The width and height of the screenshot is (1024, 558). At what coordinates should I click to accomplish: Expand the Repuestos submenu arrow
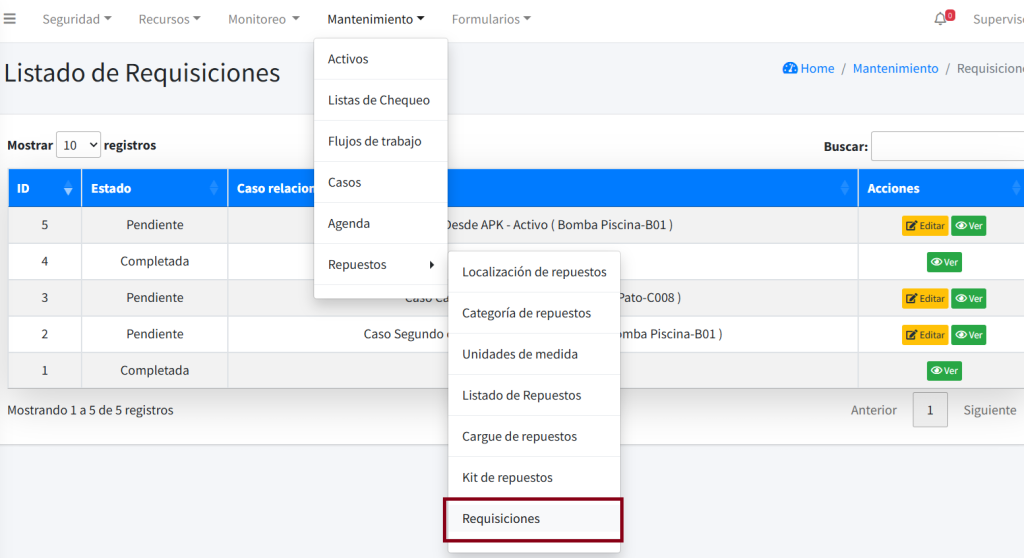coord(431,265)
